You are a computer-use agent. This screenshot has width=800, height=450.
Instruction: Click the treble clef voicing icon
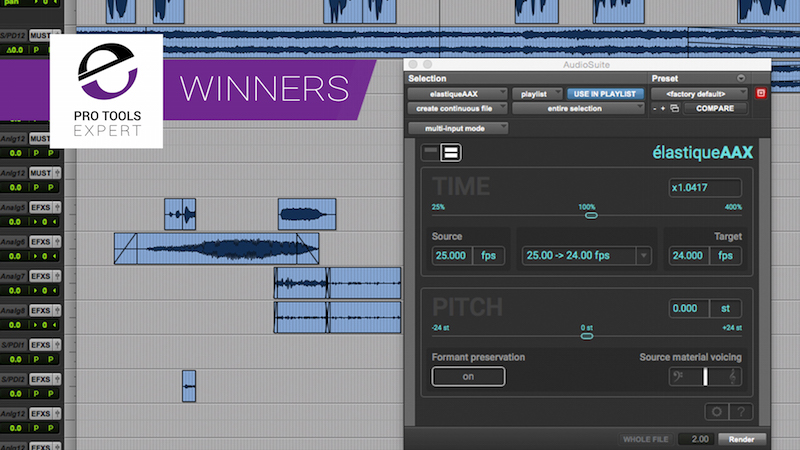tap(732, 377)
